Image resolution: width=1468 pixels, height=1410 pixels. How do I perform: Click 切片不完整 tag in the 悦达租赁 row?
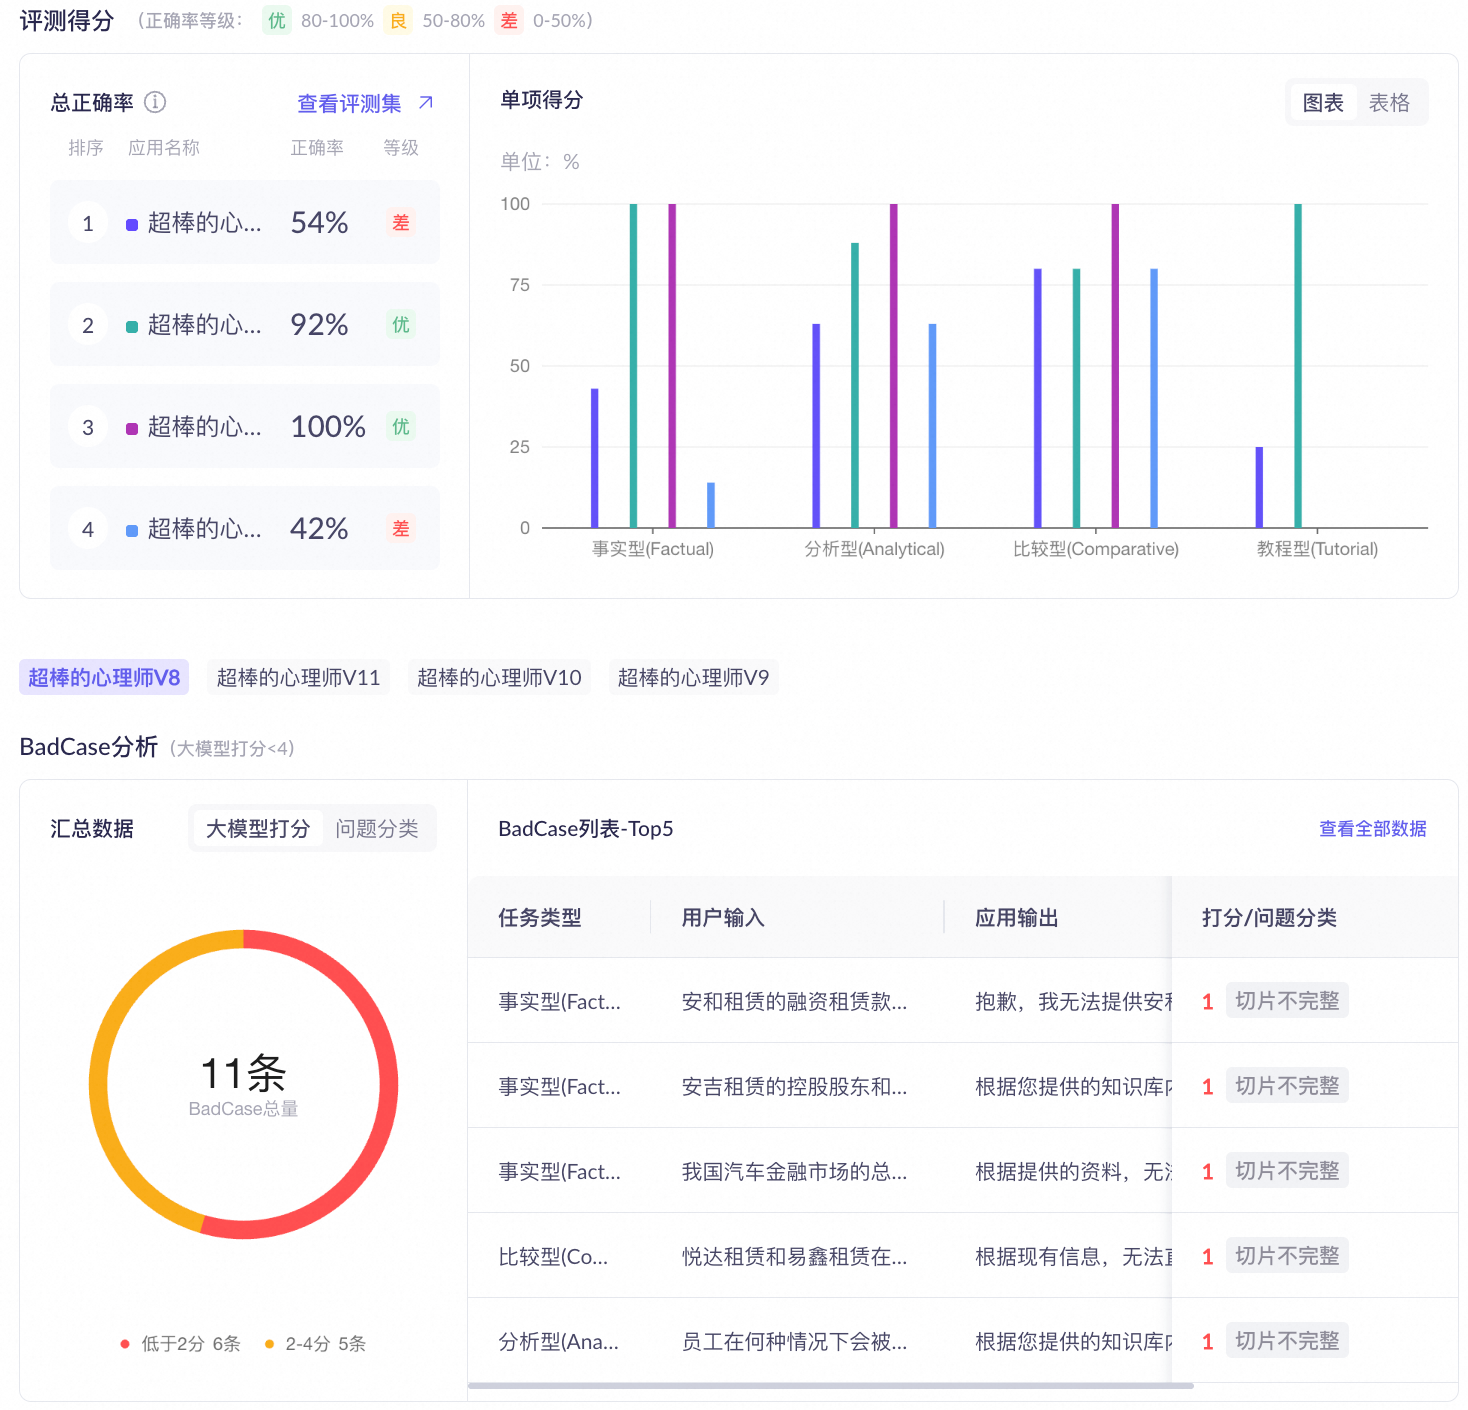pos(1287,1255)
